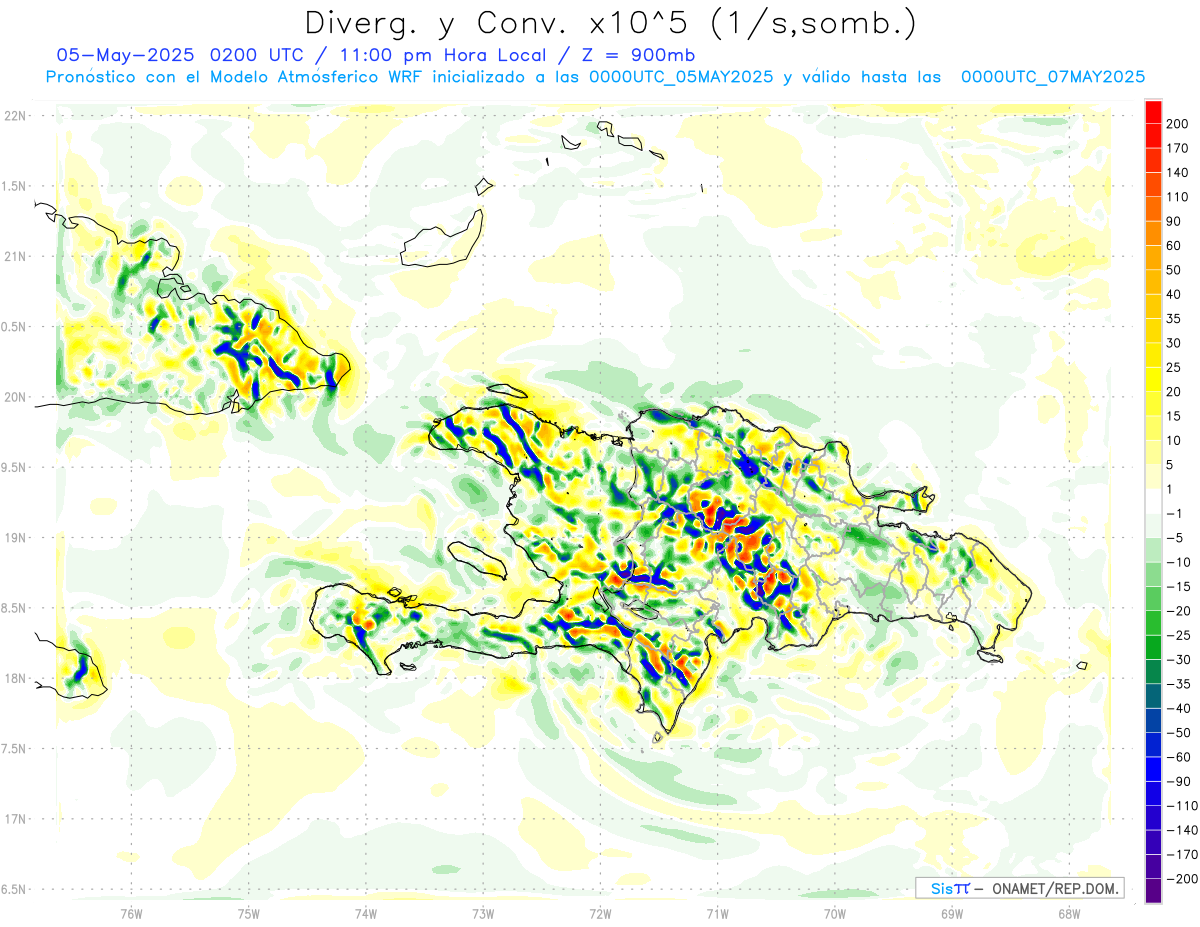Click the 18N latitude label
1200x927 pixels.
pos(15,678)
